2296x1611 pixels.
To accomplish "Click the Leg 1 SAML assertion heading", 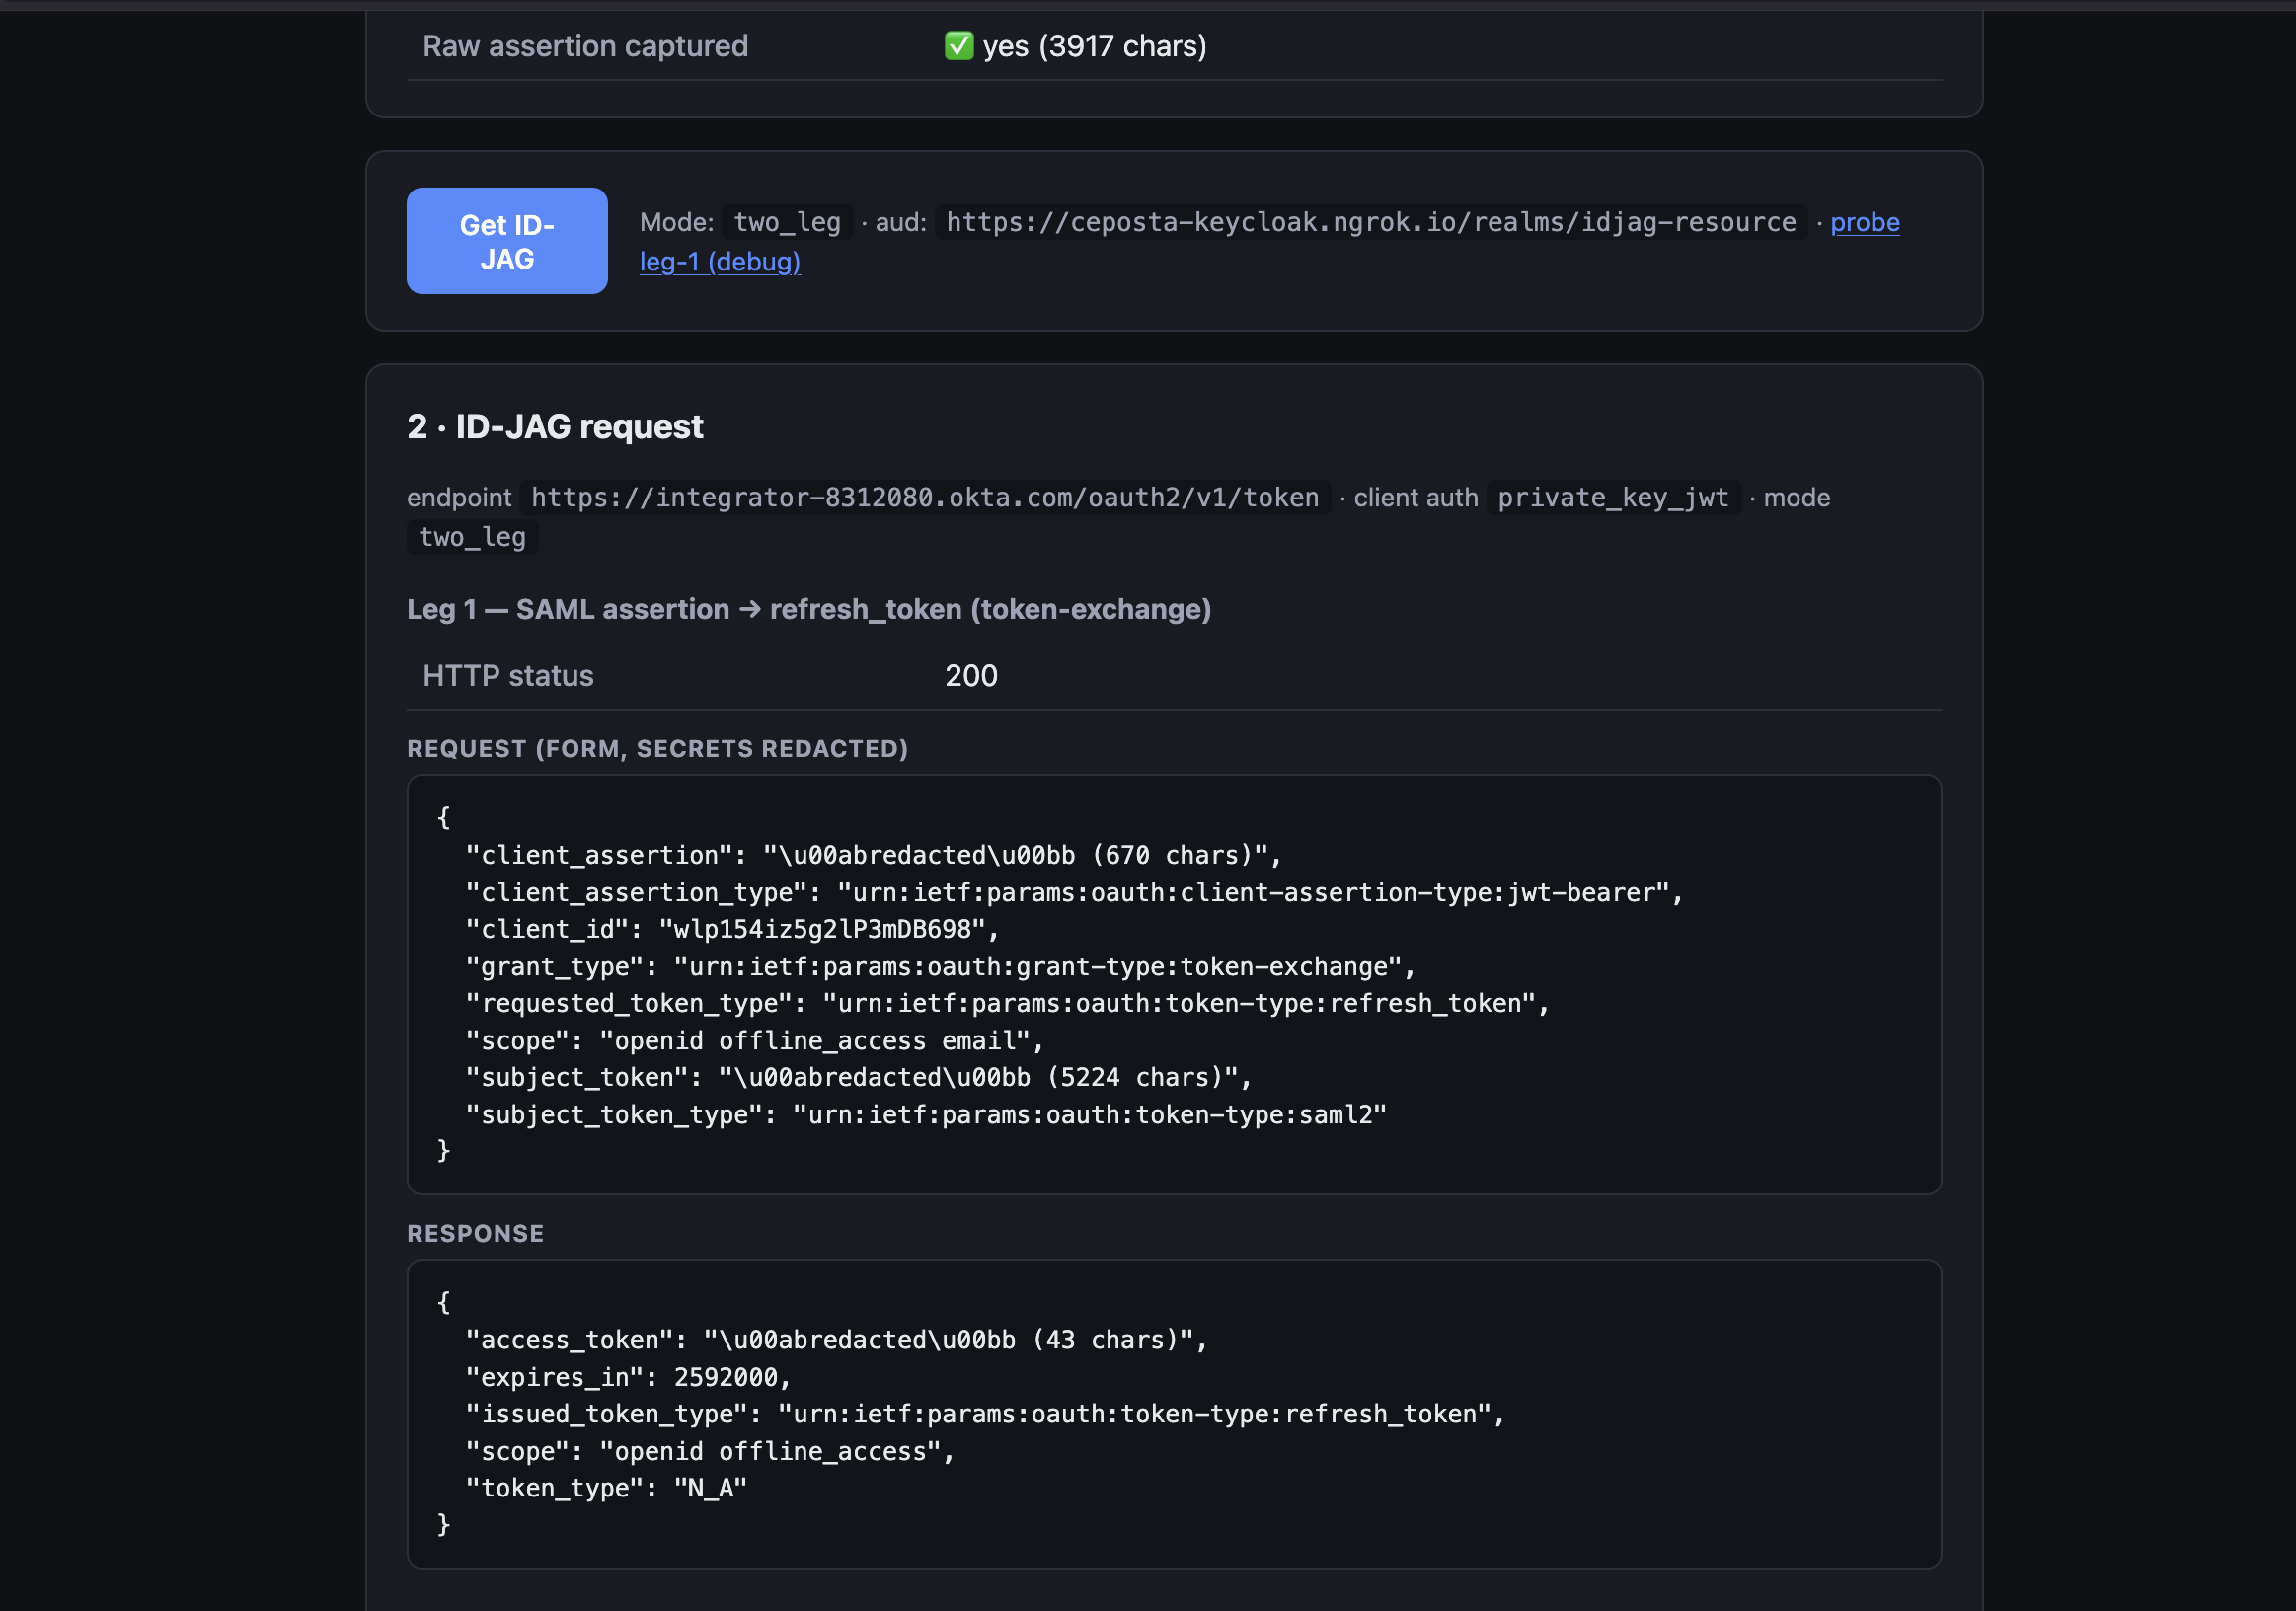I will tap(809, 610).
